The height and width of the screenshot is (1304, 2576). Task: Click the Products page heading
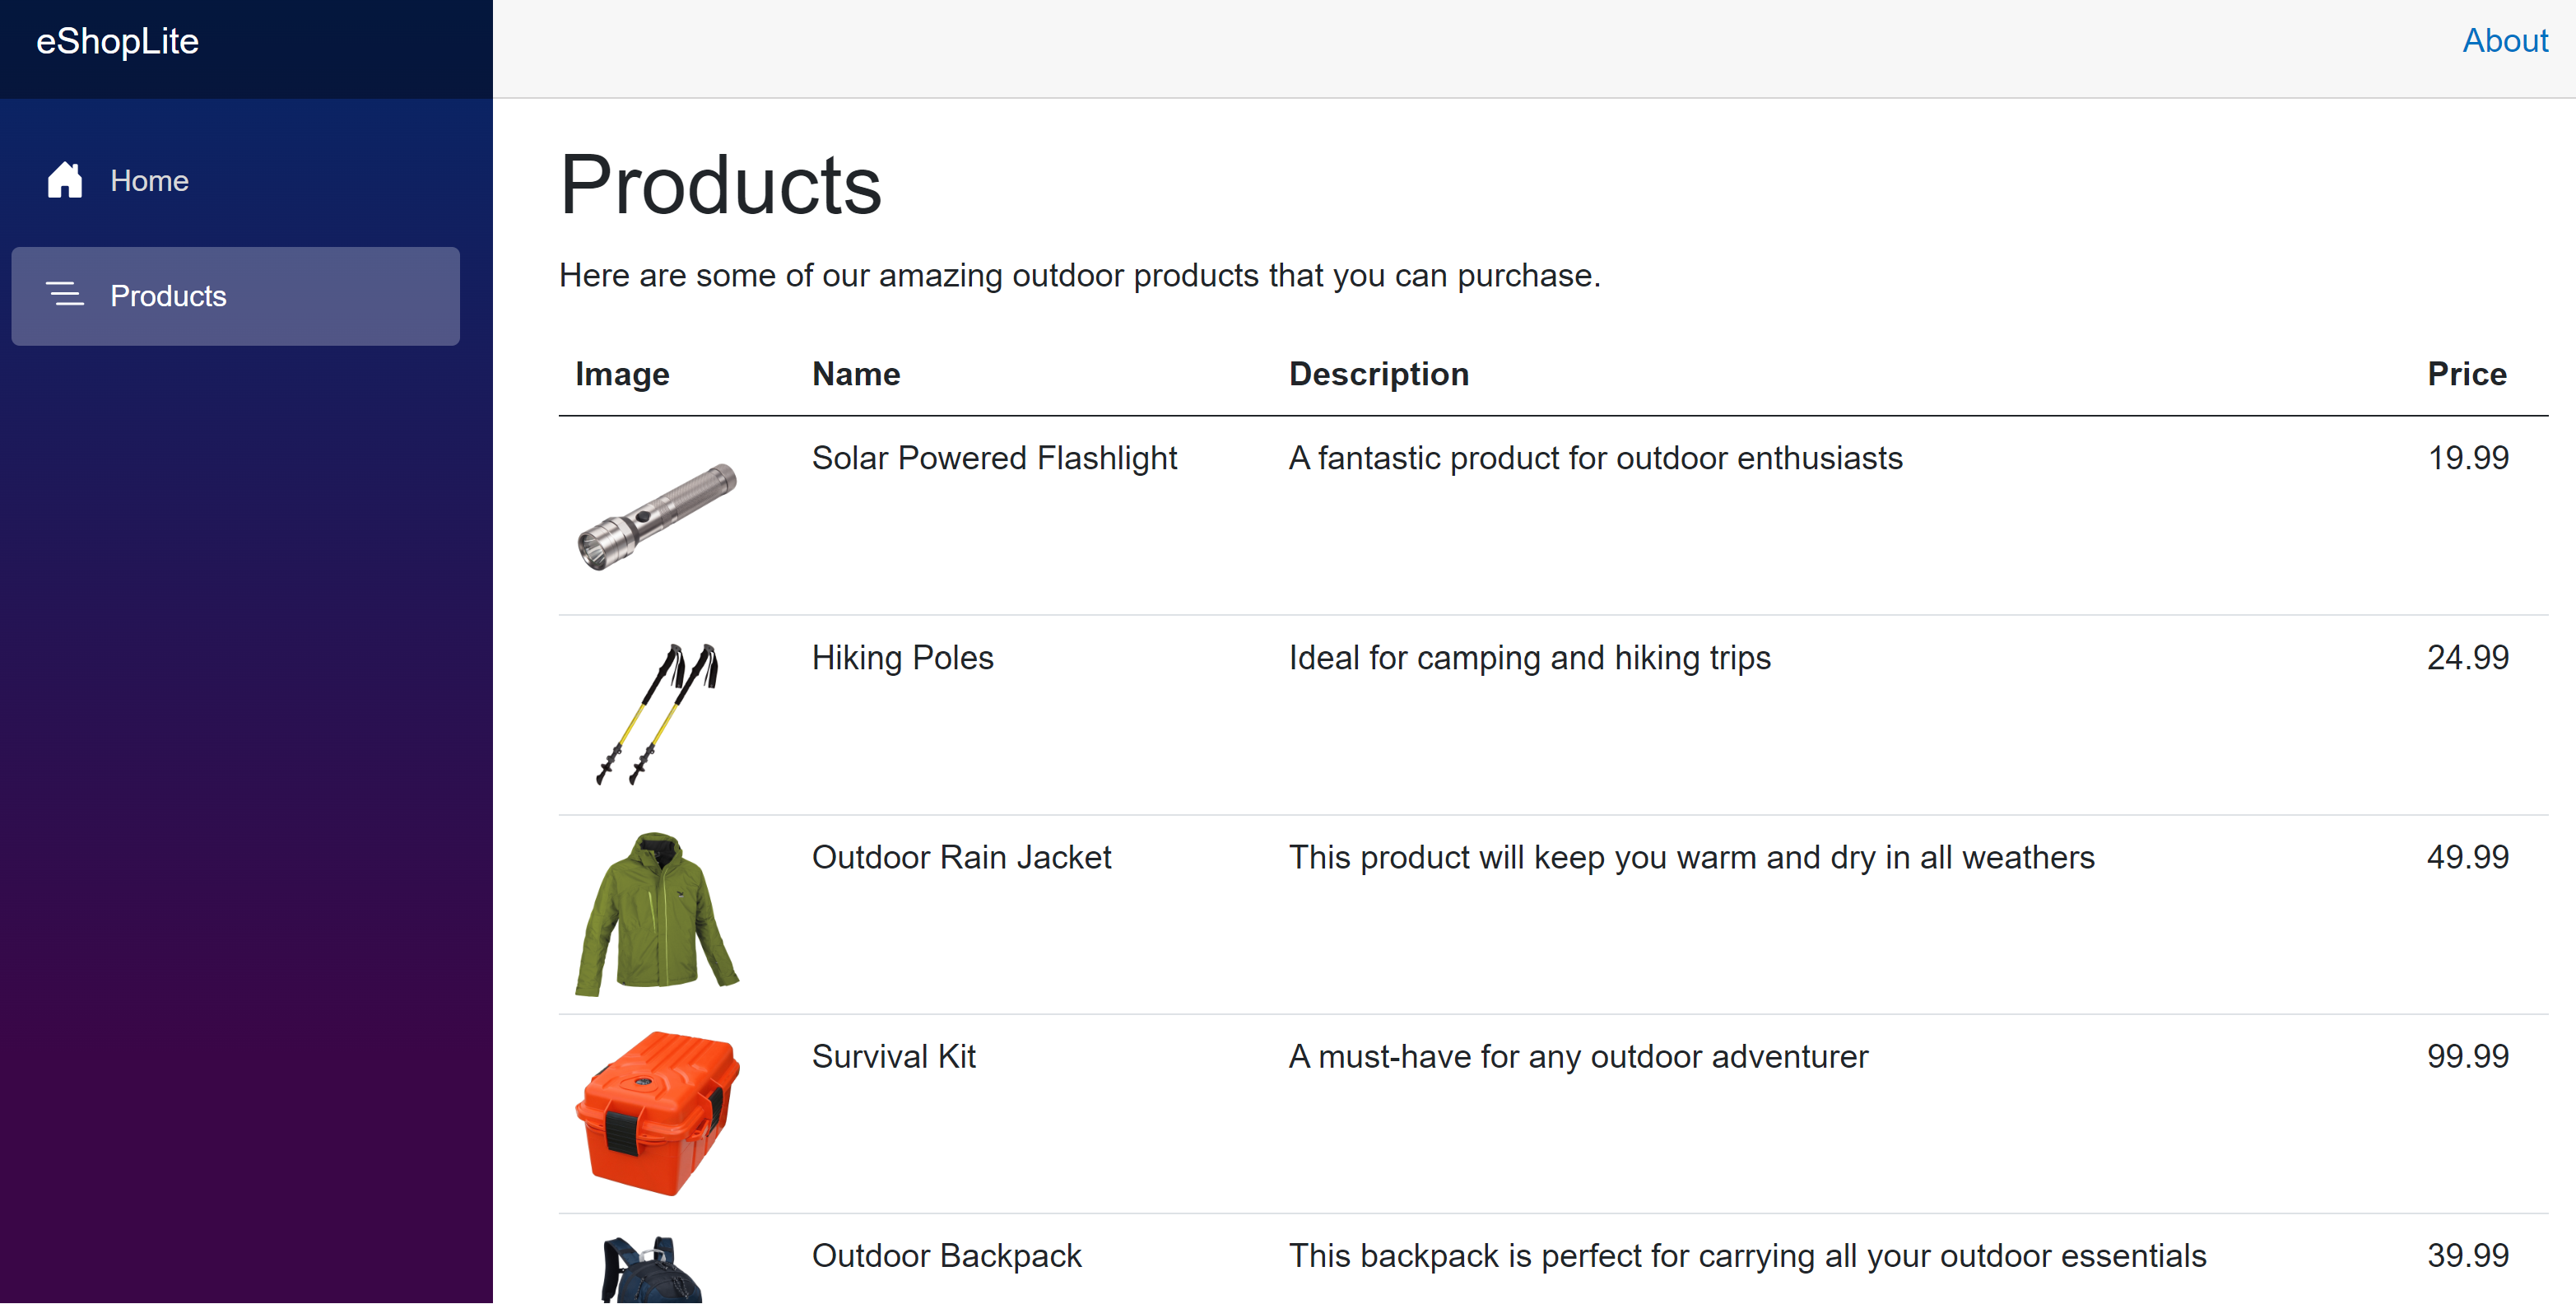pos(721,186)
